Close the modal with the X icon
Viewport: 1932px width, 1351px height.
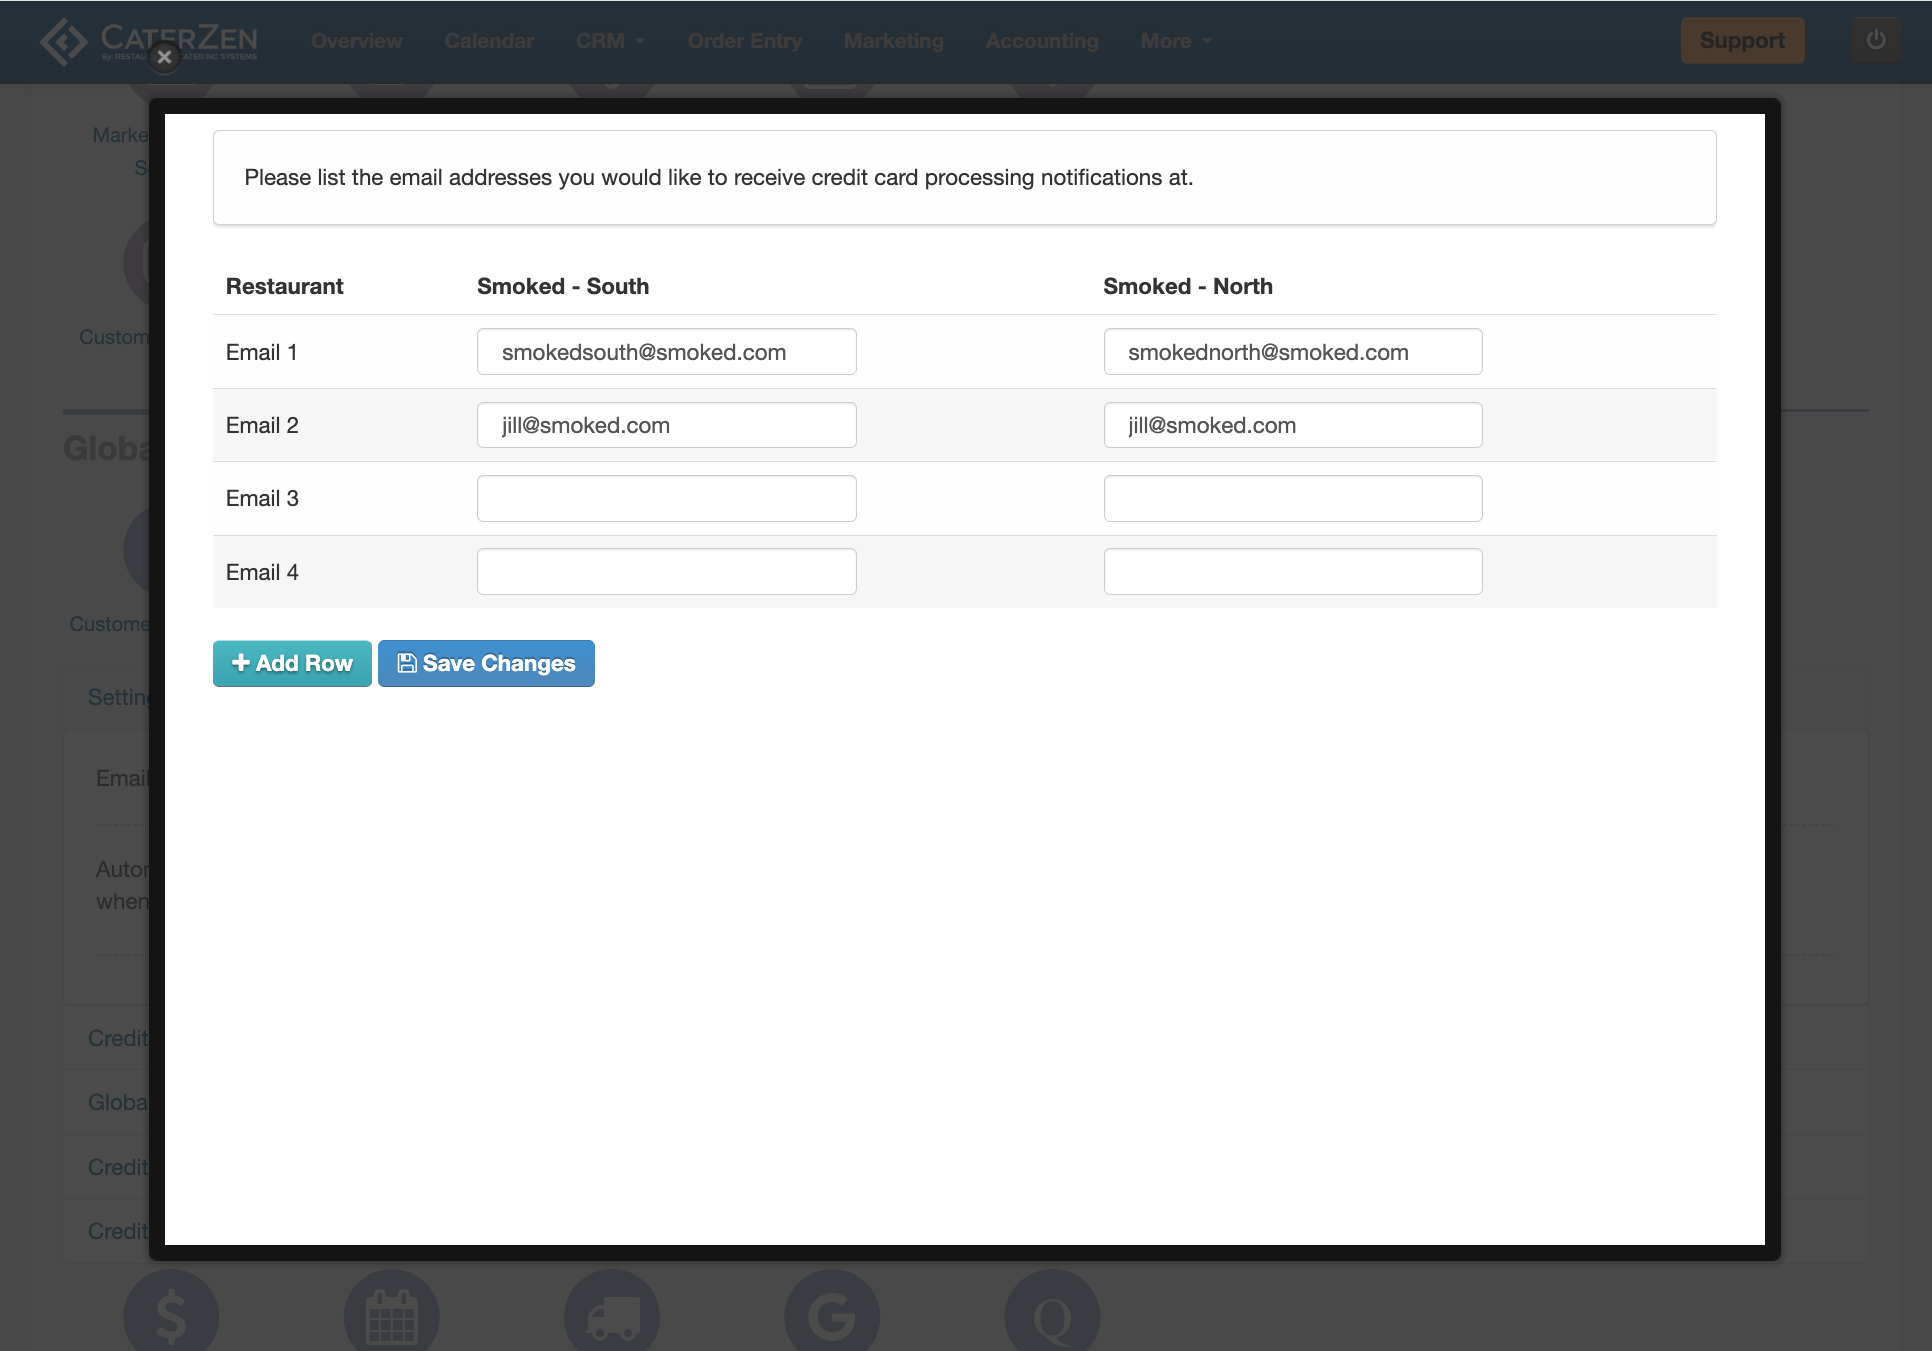pyautogui.click(x=165, y=57)
